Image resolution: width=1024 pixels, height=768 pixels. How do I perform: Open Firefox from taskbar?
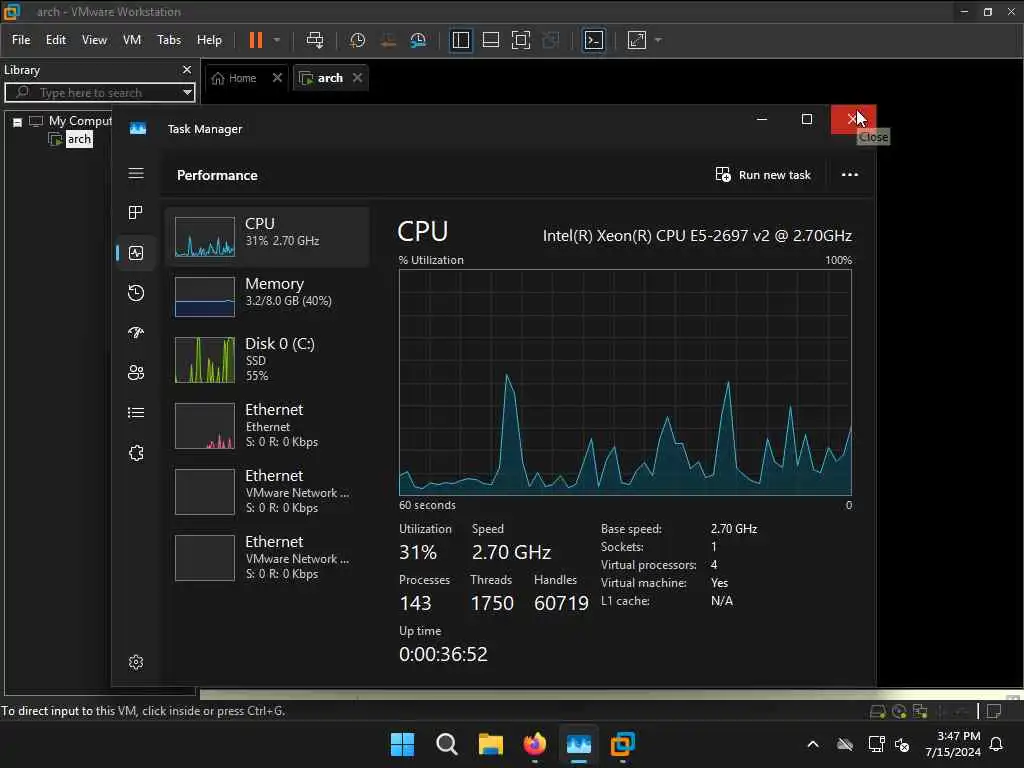tap(535, 744)
